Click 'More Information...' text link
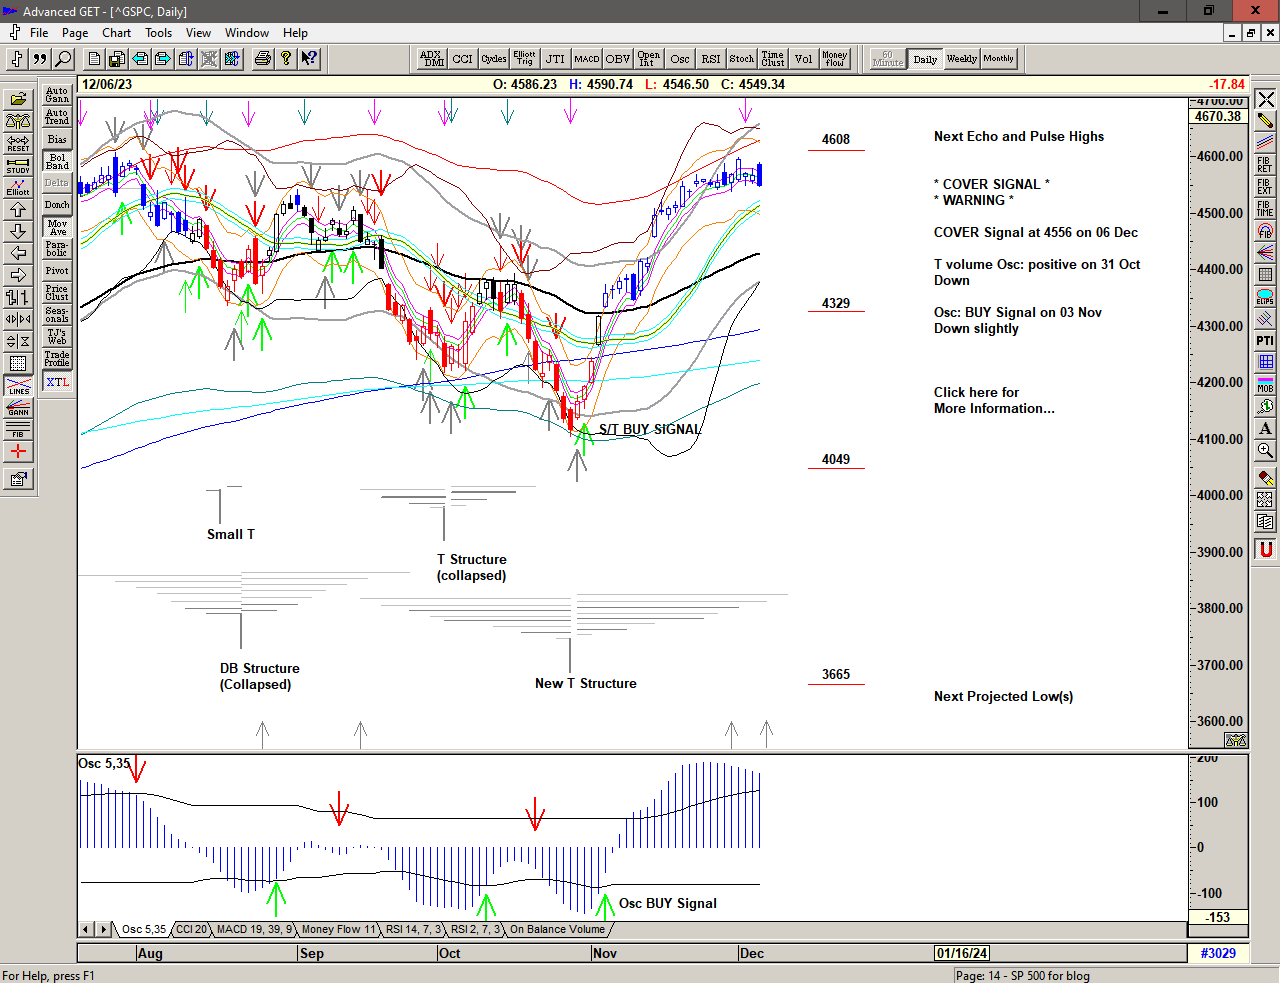This screenshot has height=983, width=1280. coord(993,408)
